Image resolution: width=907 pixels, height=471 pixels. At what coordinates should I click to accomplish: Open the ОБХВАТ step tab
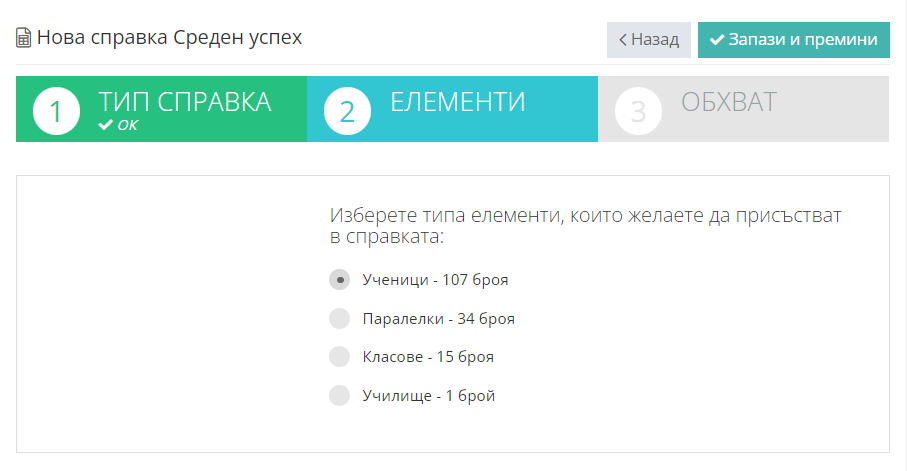(744, 109)
